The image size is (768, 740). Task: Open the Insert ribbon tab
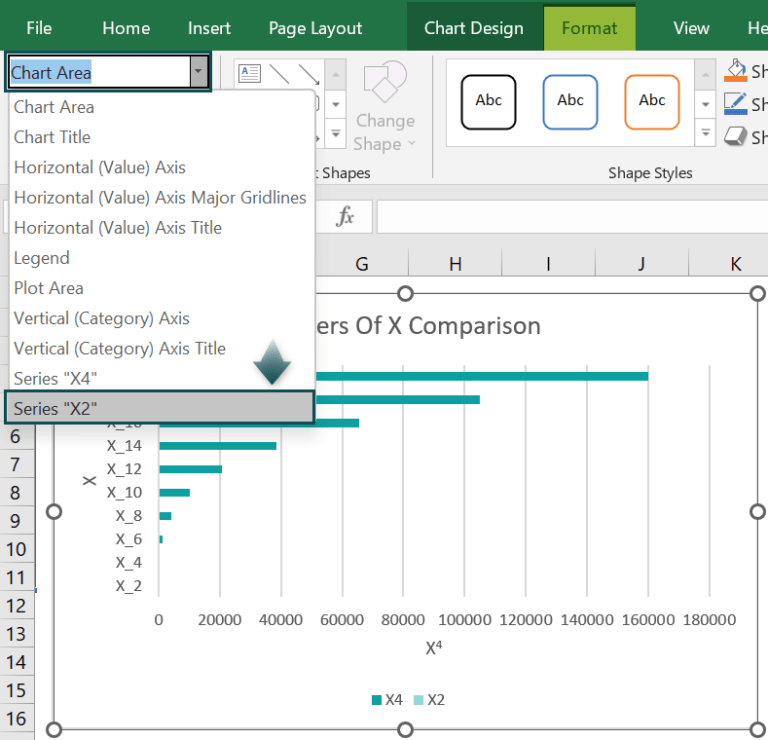tap(209, 28)
